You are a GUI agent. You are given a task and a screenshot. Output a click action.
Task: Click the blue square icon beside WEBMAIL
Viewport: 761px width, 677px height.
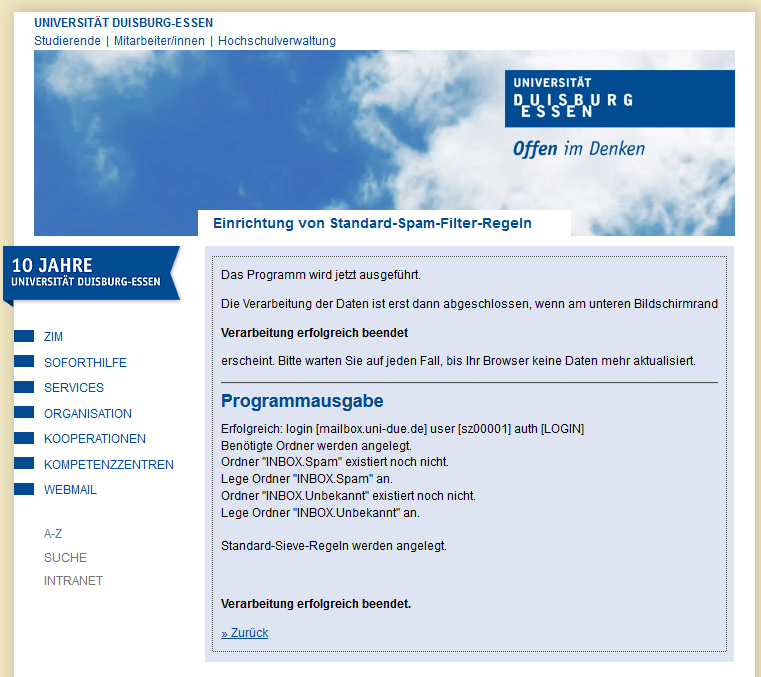24,490
